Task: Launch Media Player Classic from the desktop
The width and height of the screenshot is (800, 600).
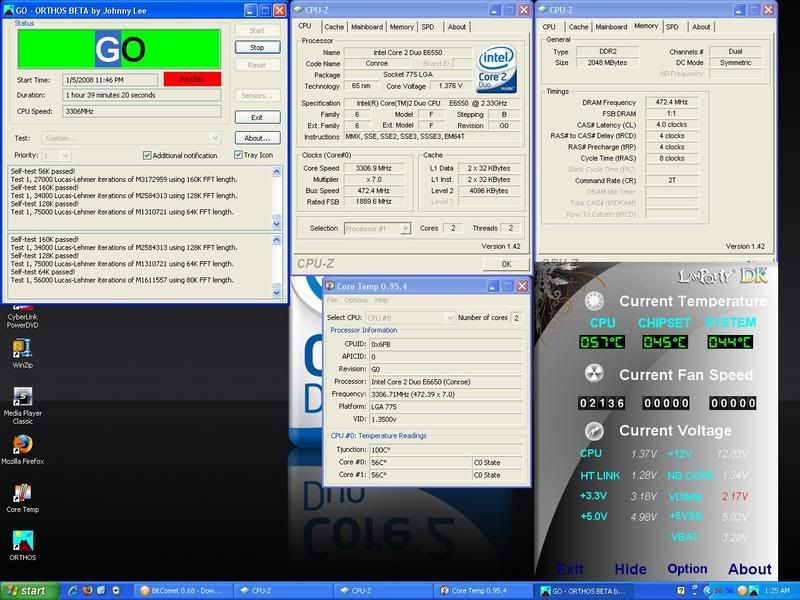Action: coord(22,406)
